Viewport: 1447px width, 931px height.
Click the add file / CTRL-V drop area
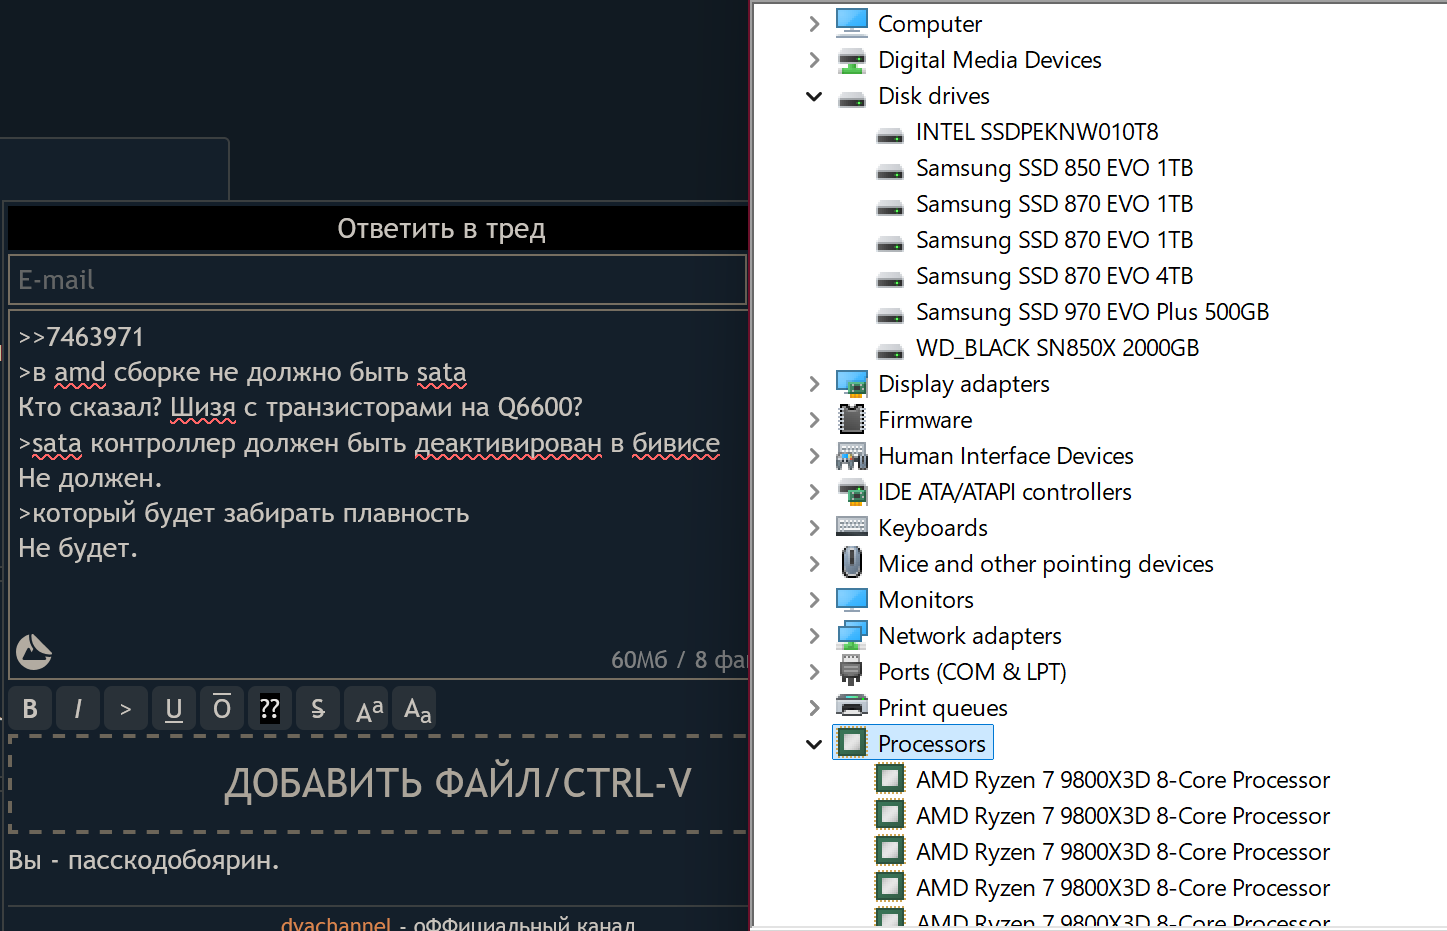tap(378, 783)
